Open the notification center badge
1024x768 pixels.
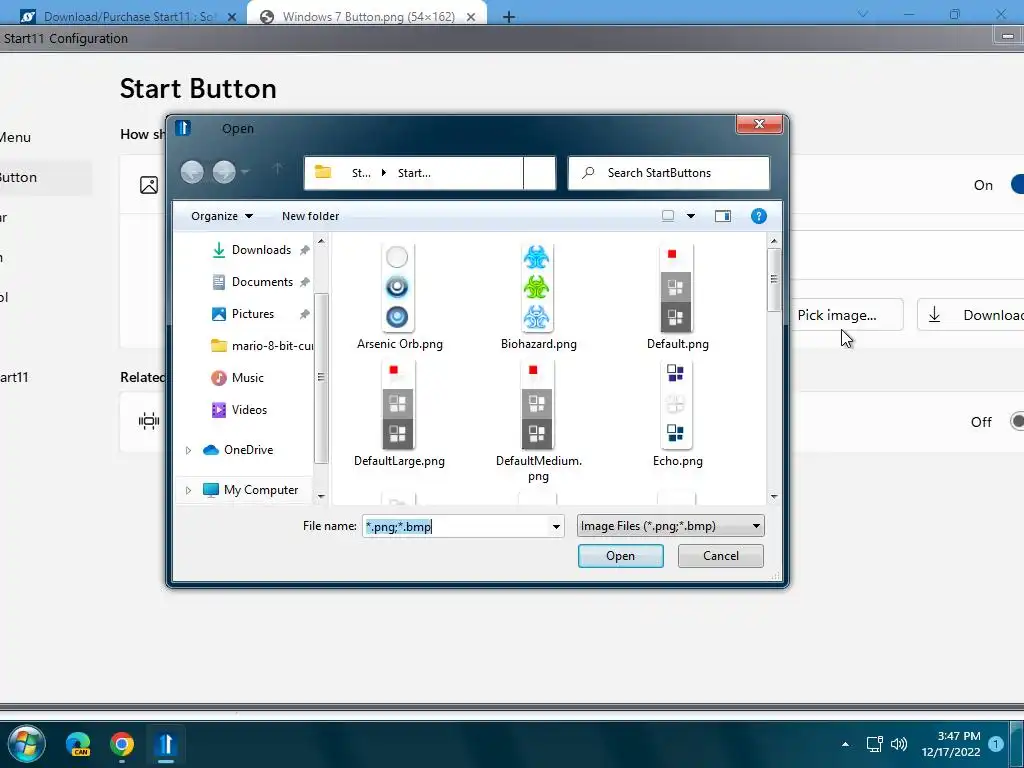[x=996, y=744]
